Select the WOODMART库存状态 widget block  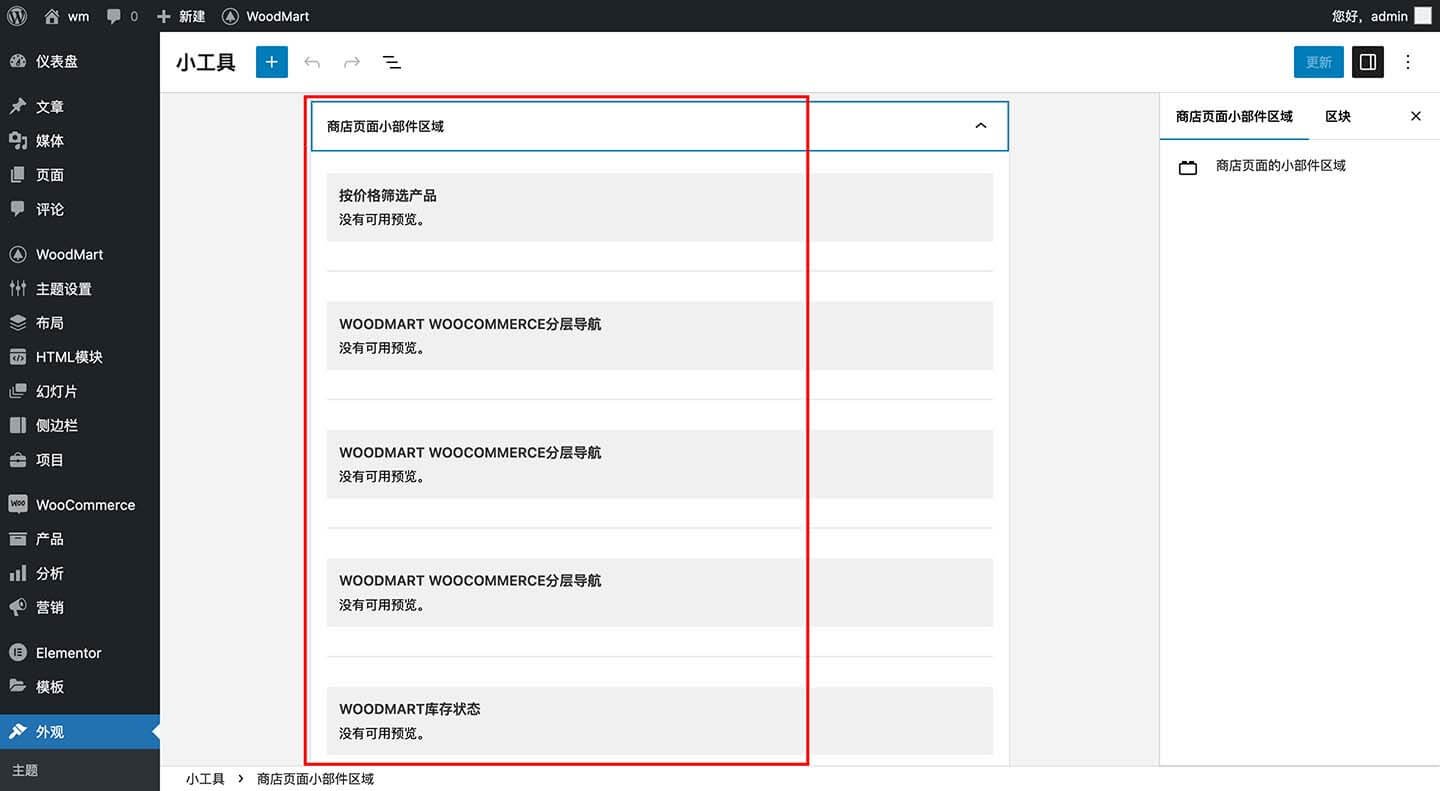[x=660, y=720]
